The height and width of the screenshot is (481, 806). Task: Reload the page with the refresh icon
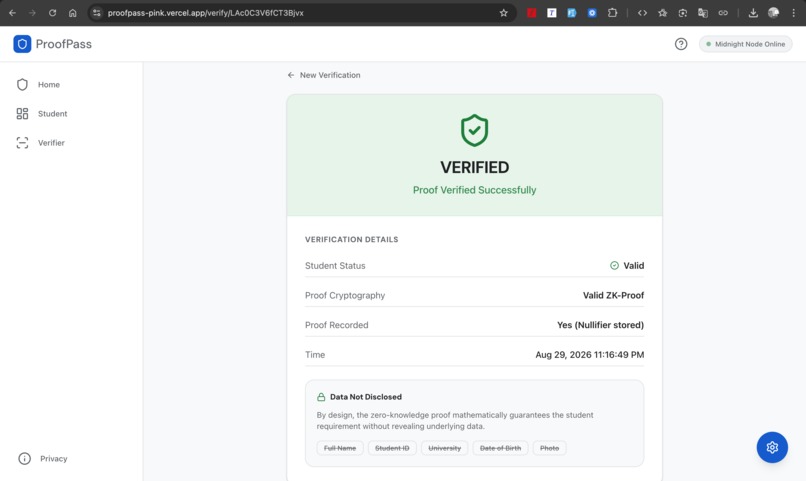[52, 13]
